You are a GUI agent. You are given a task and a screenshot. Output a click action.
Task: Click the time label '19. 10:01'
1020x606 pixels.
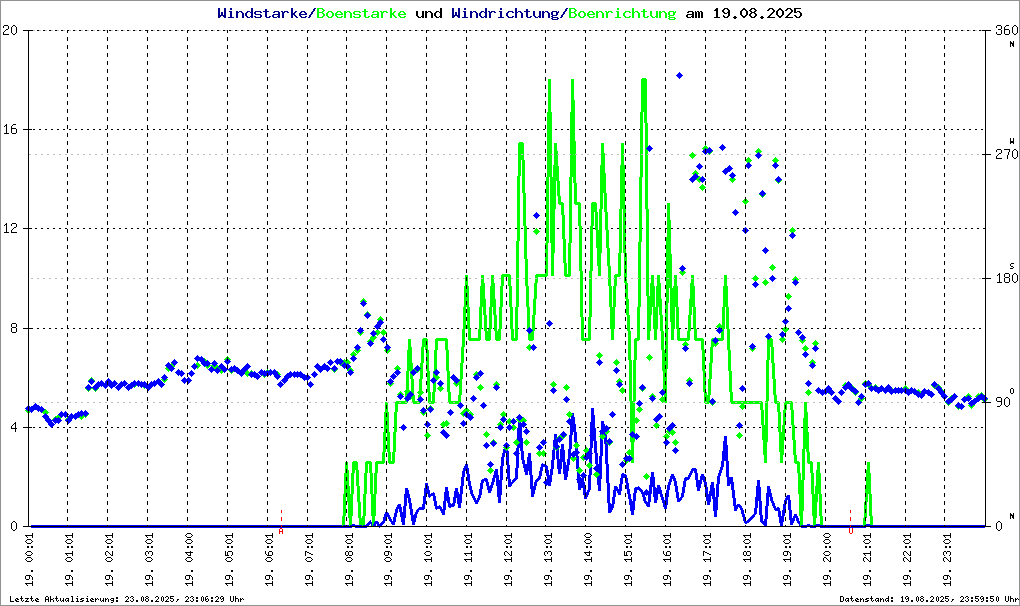pos(428,560)
